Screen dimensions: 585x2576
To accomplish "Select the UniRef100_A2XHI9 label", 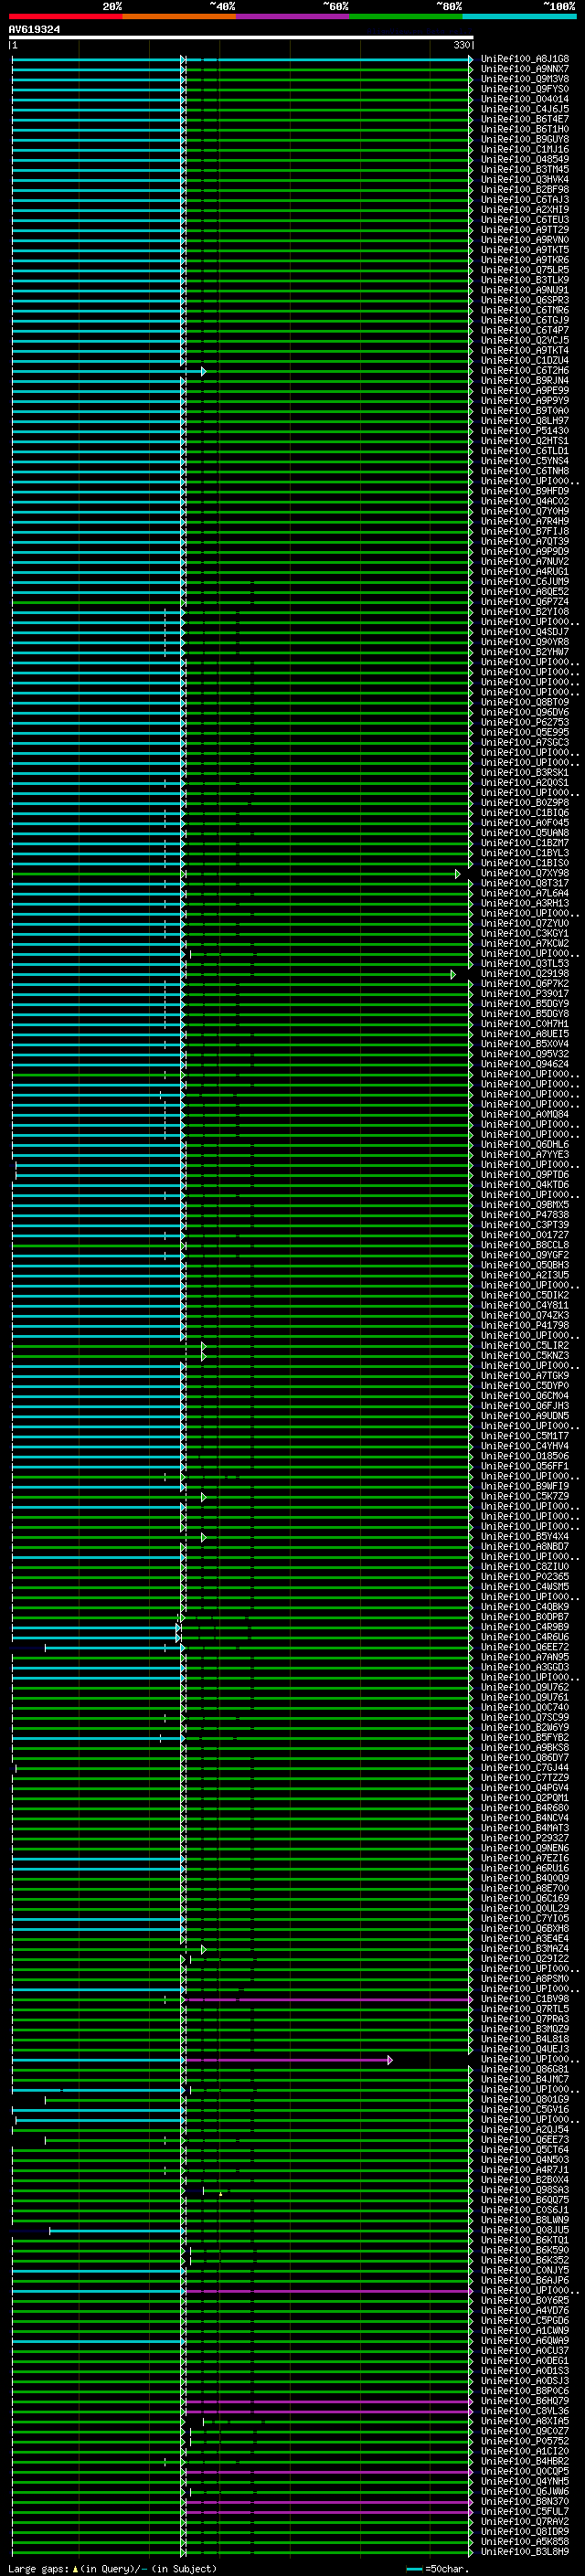I will (525, 210).
